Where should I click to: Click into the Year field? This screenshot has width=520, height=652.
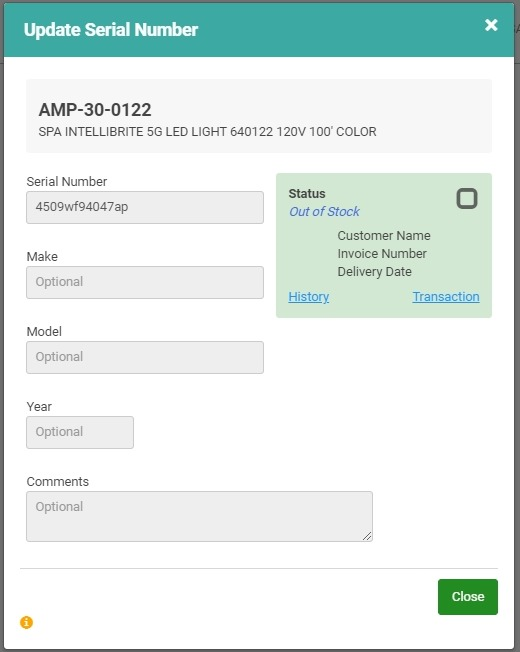click(x=80, y=432)
